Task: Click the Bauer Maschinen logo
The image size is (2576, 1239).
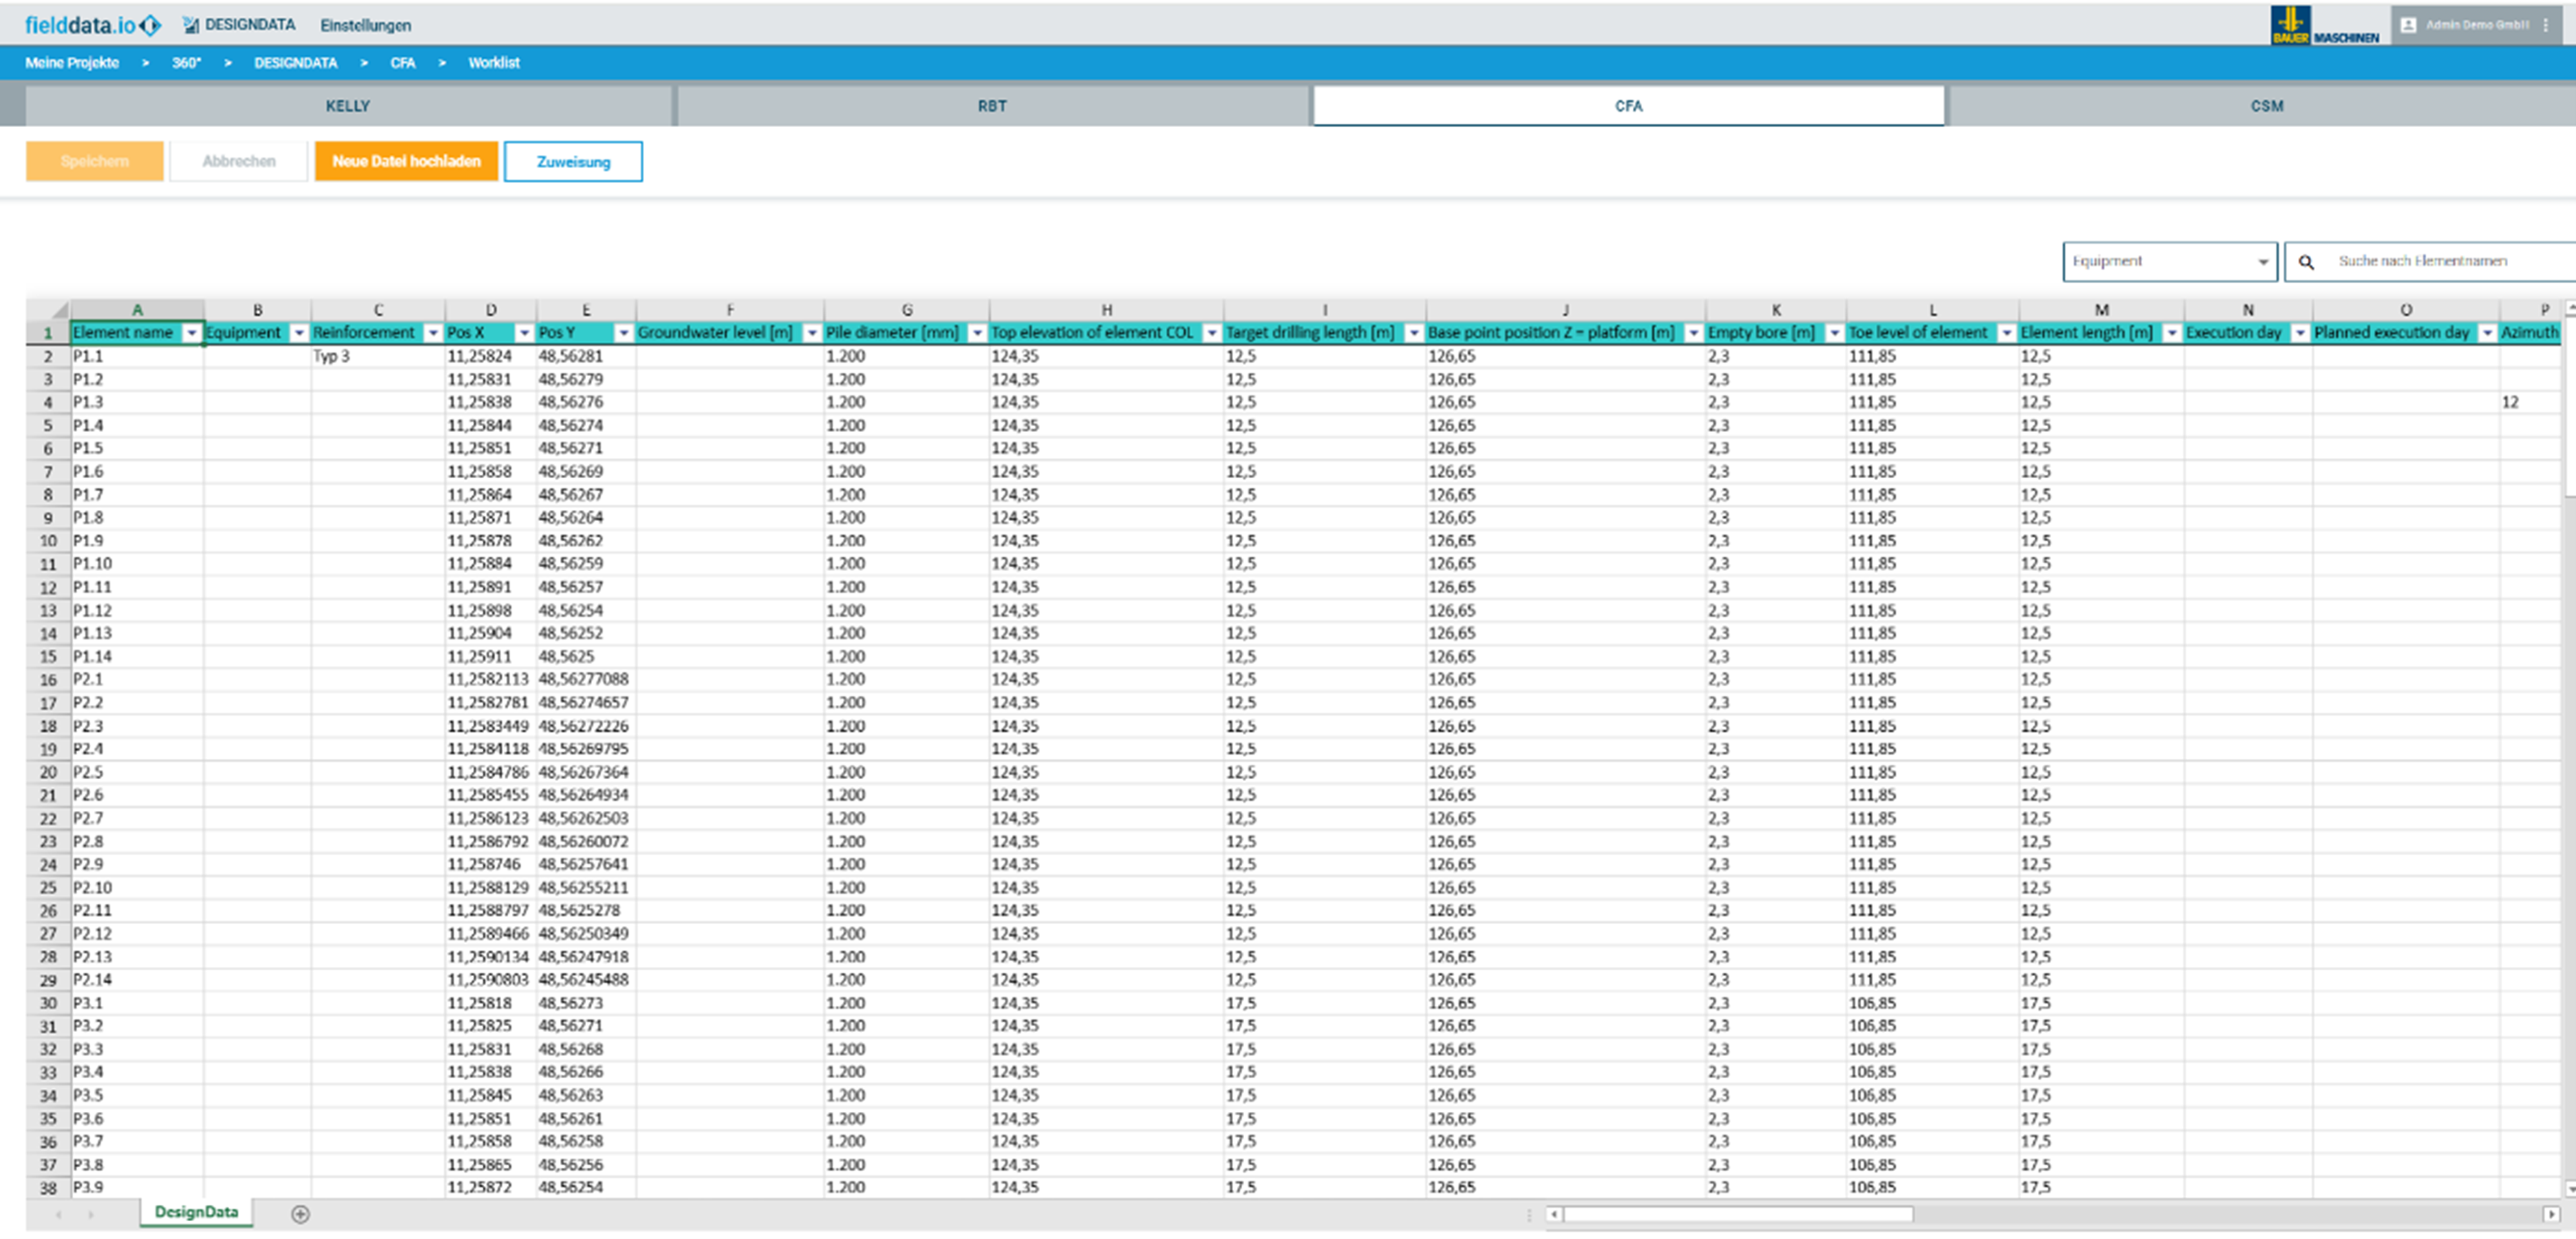Action: click(x=2325, y=25)
